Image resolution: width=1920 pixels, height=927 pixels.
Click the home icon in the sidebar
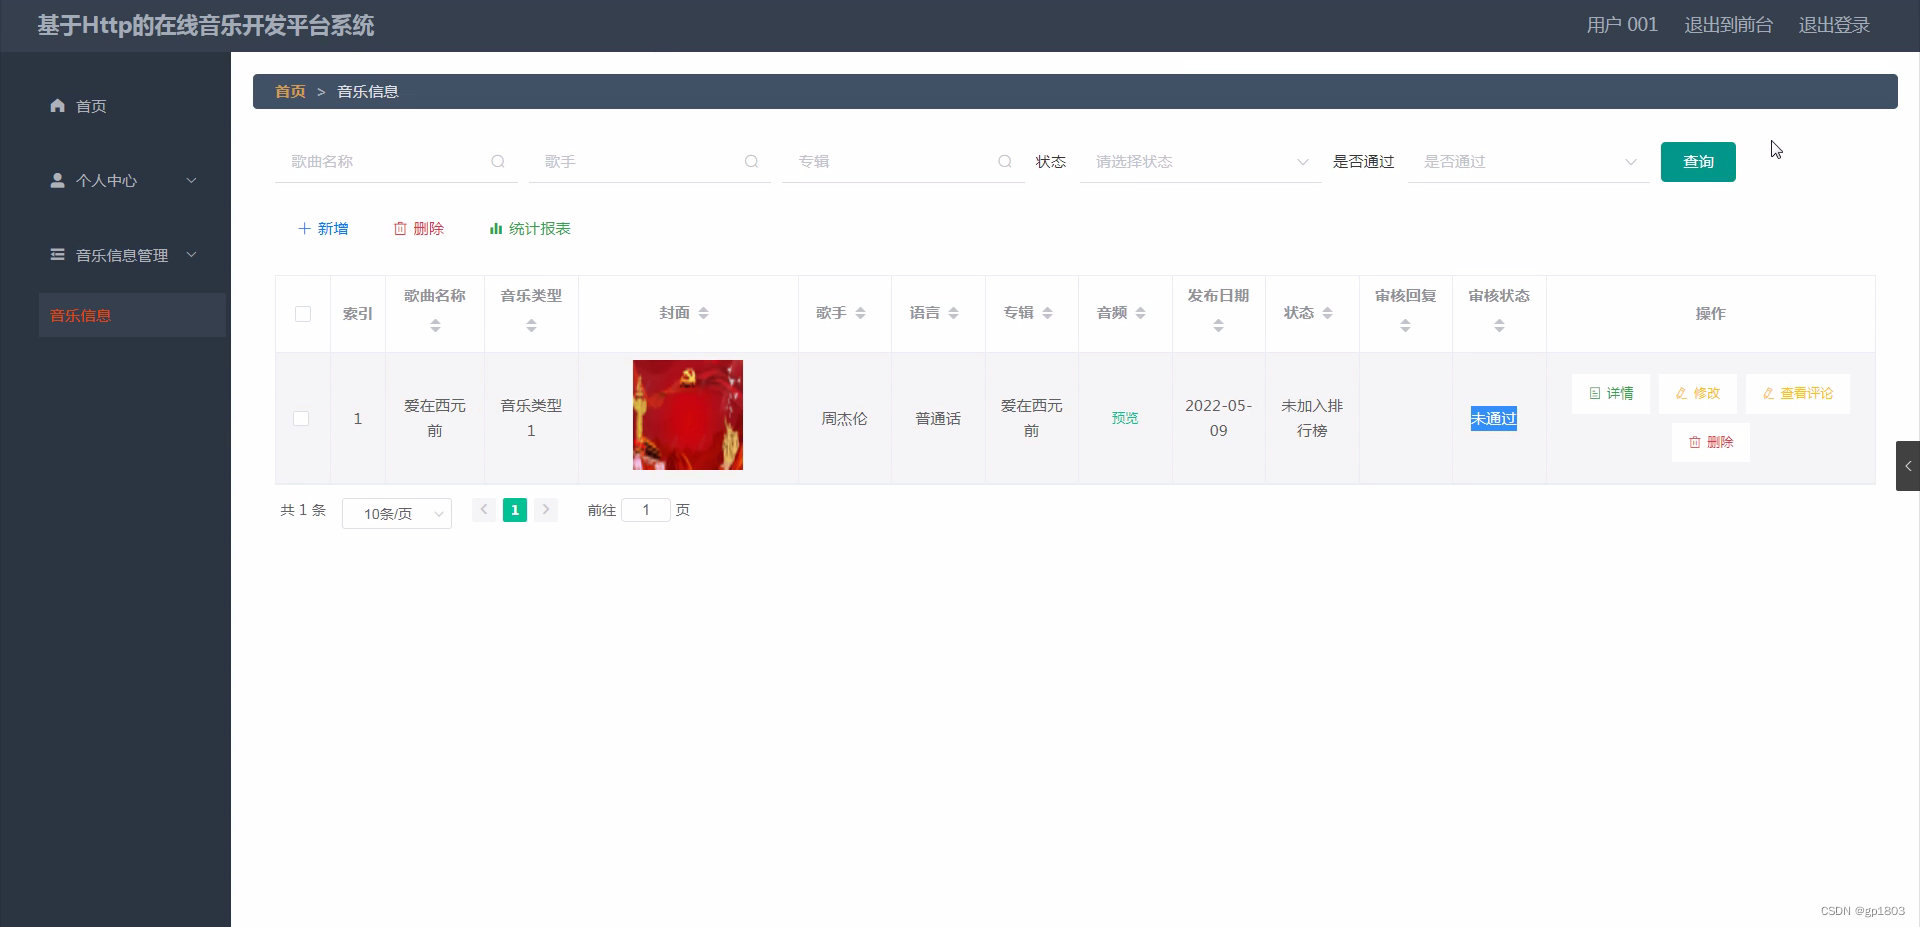(x=57, y=105)
